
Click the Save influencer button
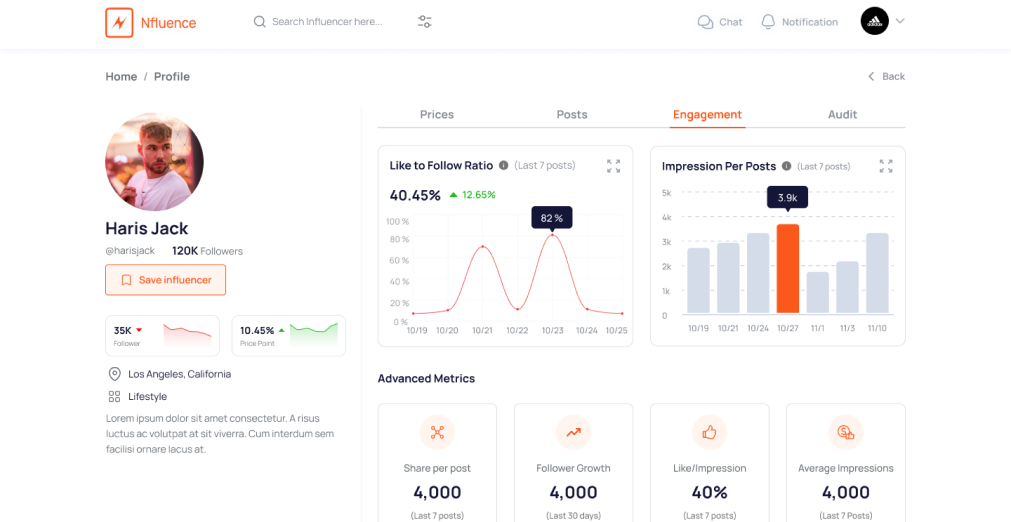click(165, 280)
